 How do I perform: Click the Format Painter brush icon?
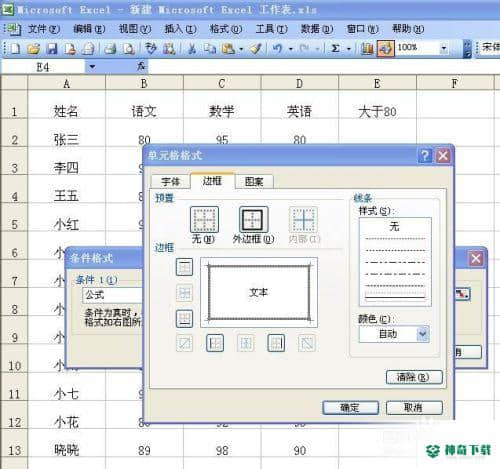coord(256,49)
